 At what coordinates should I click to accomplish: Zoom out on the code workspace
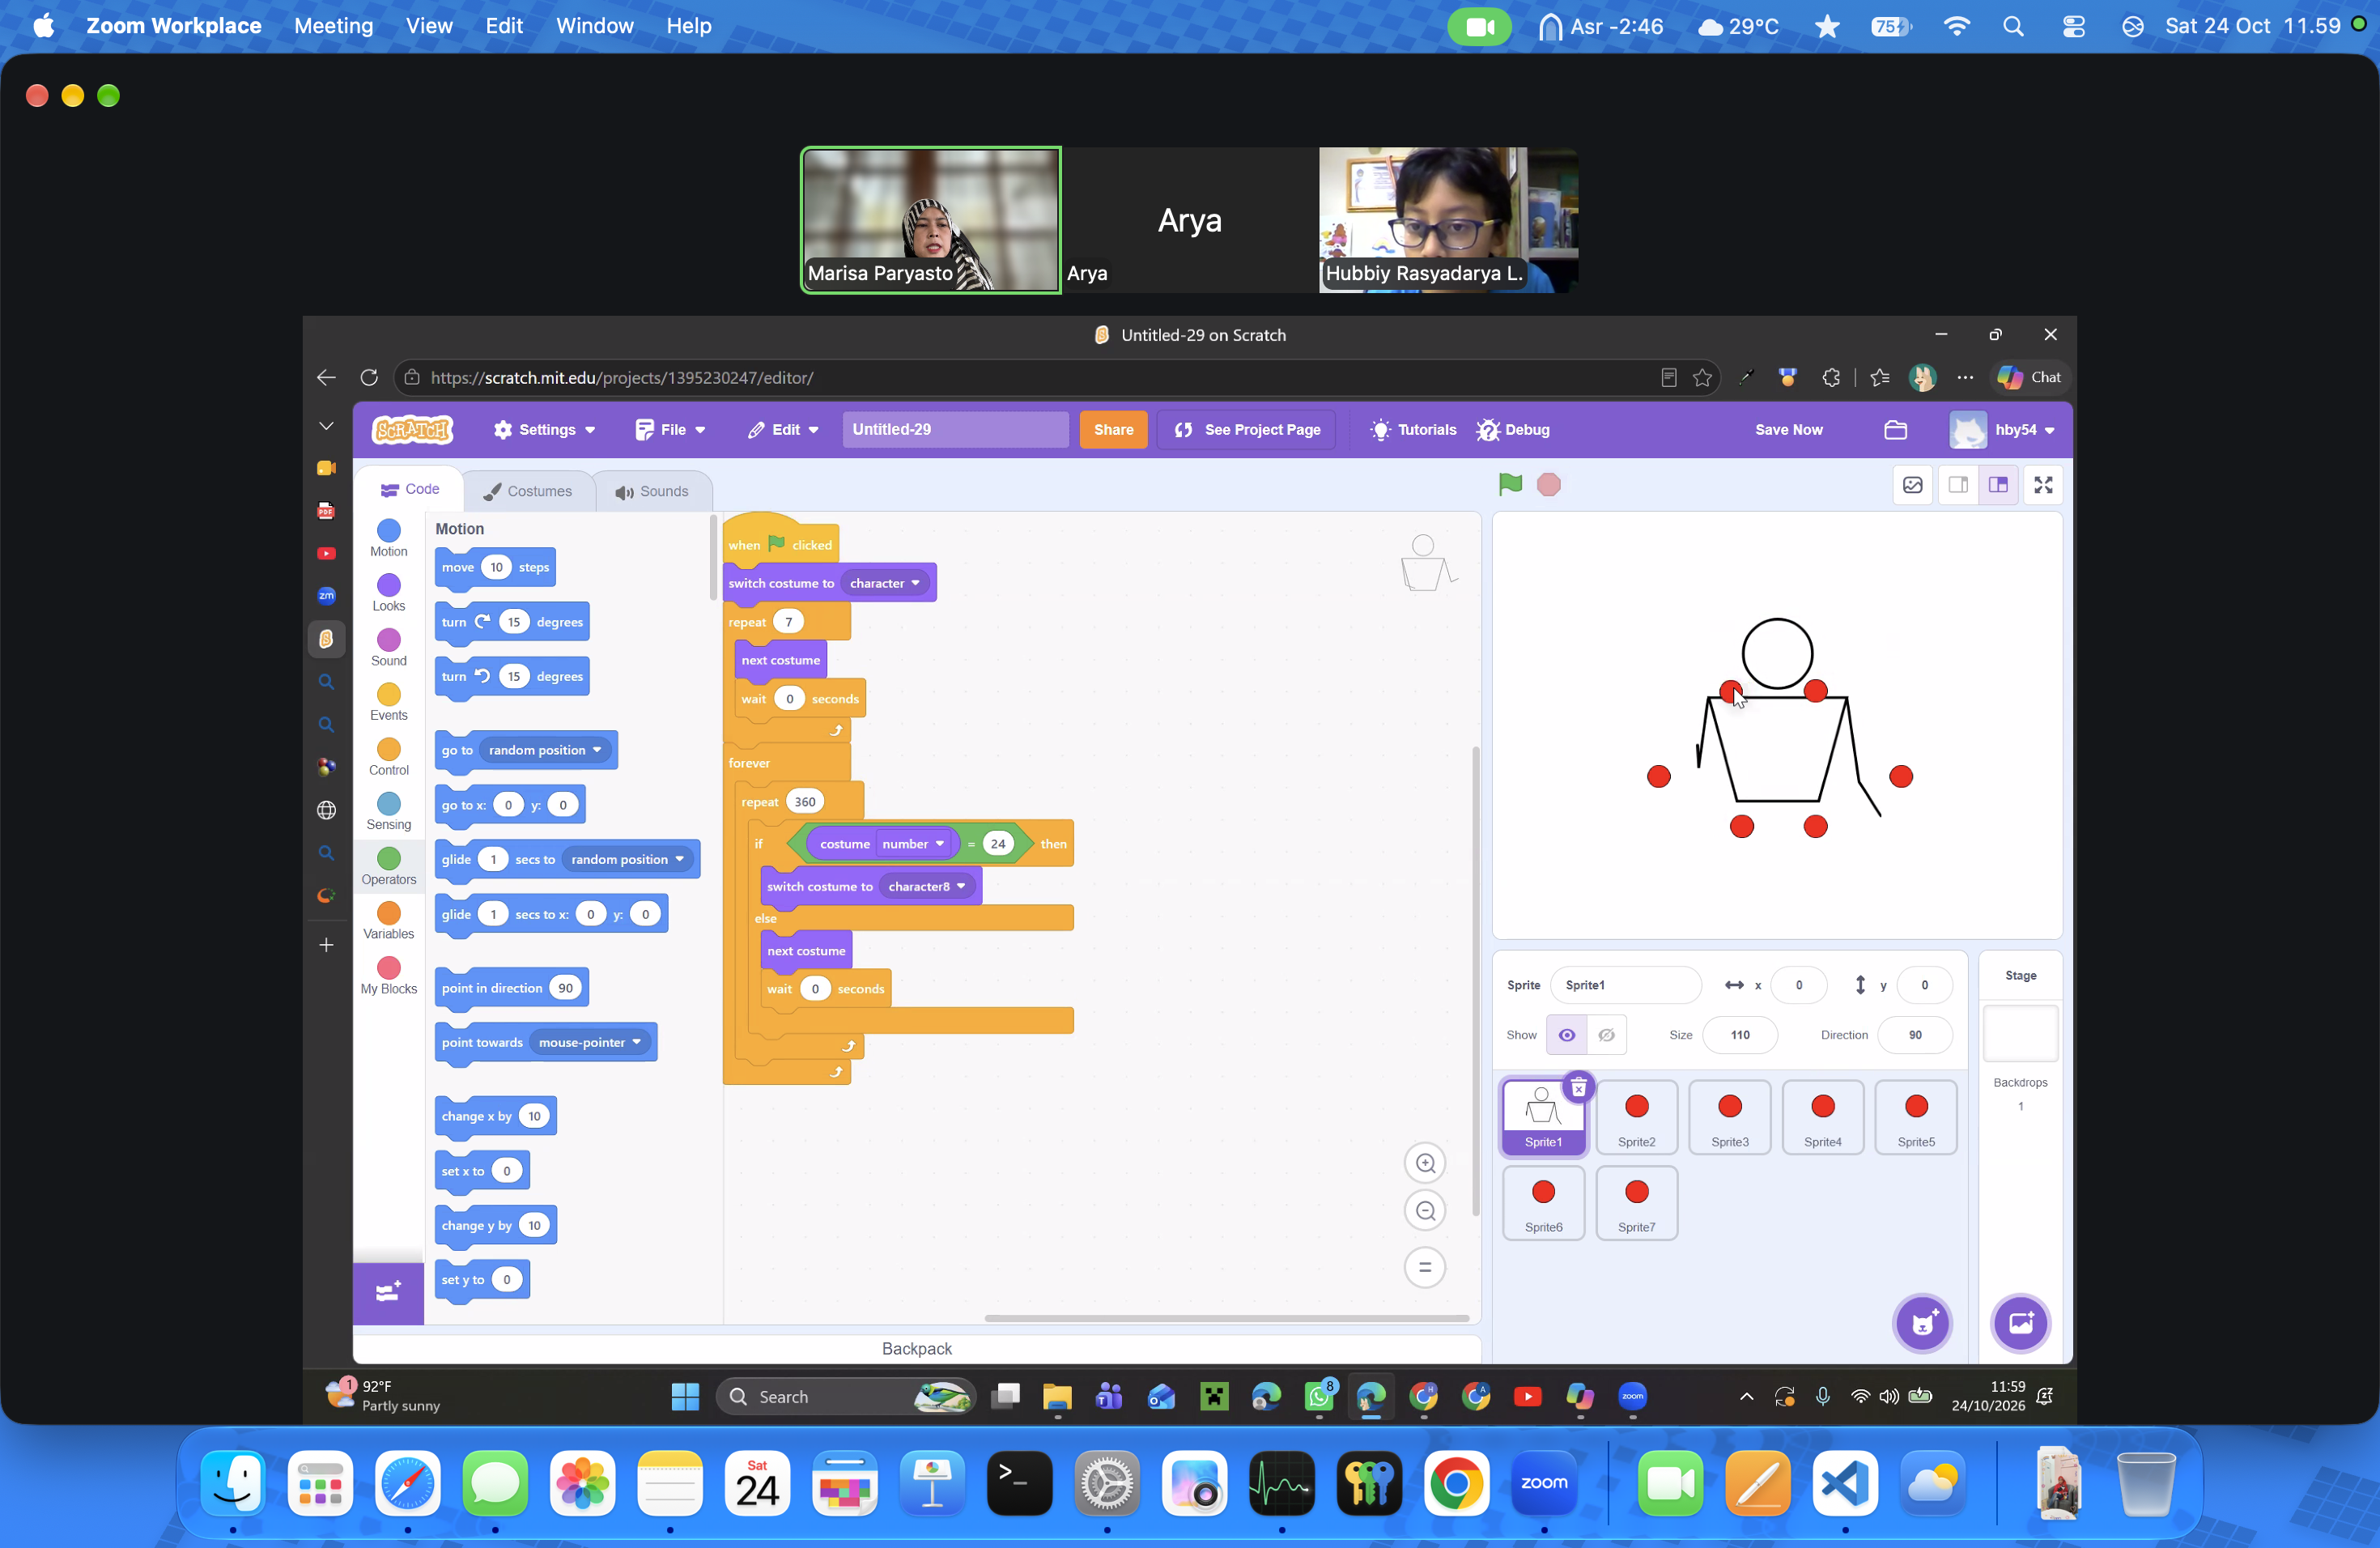[1425, 1211]
